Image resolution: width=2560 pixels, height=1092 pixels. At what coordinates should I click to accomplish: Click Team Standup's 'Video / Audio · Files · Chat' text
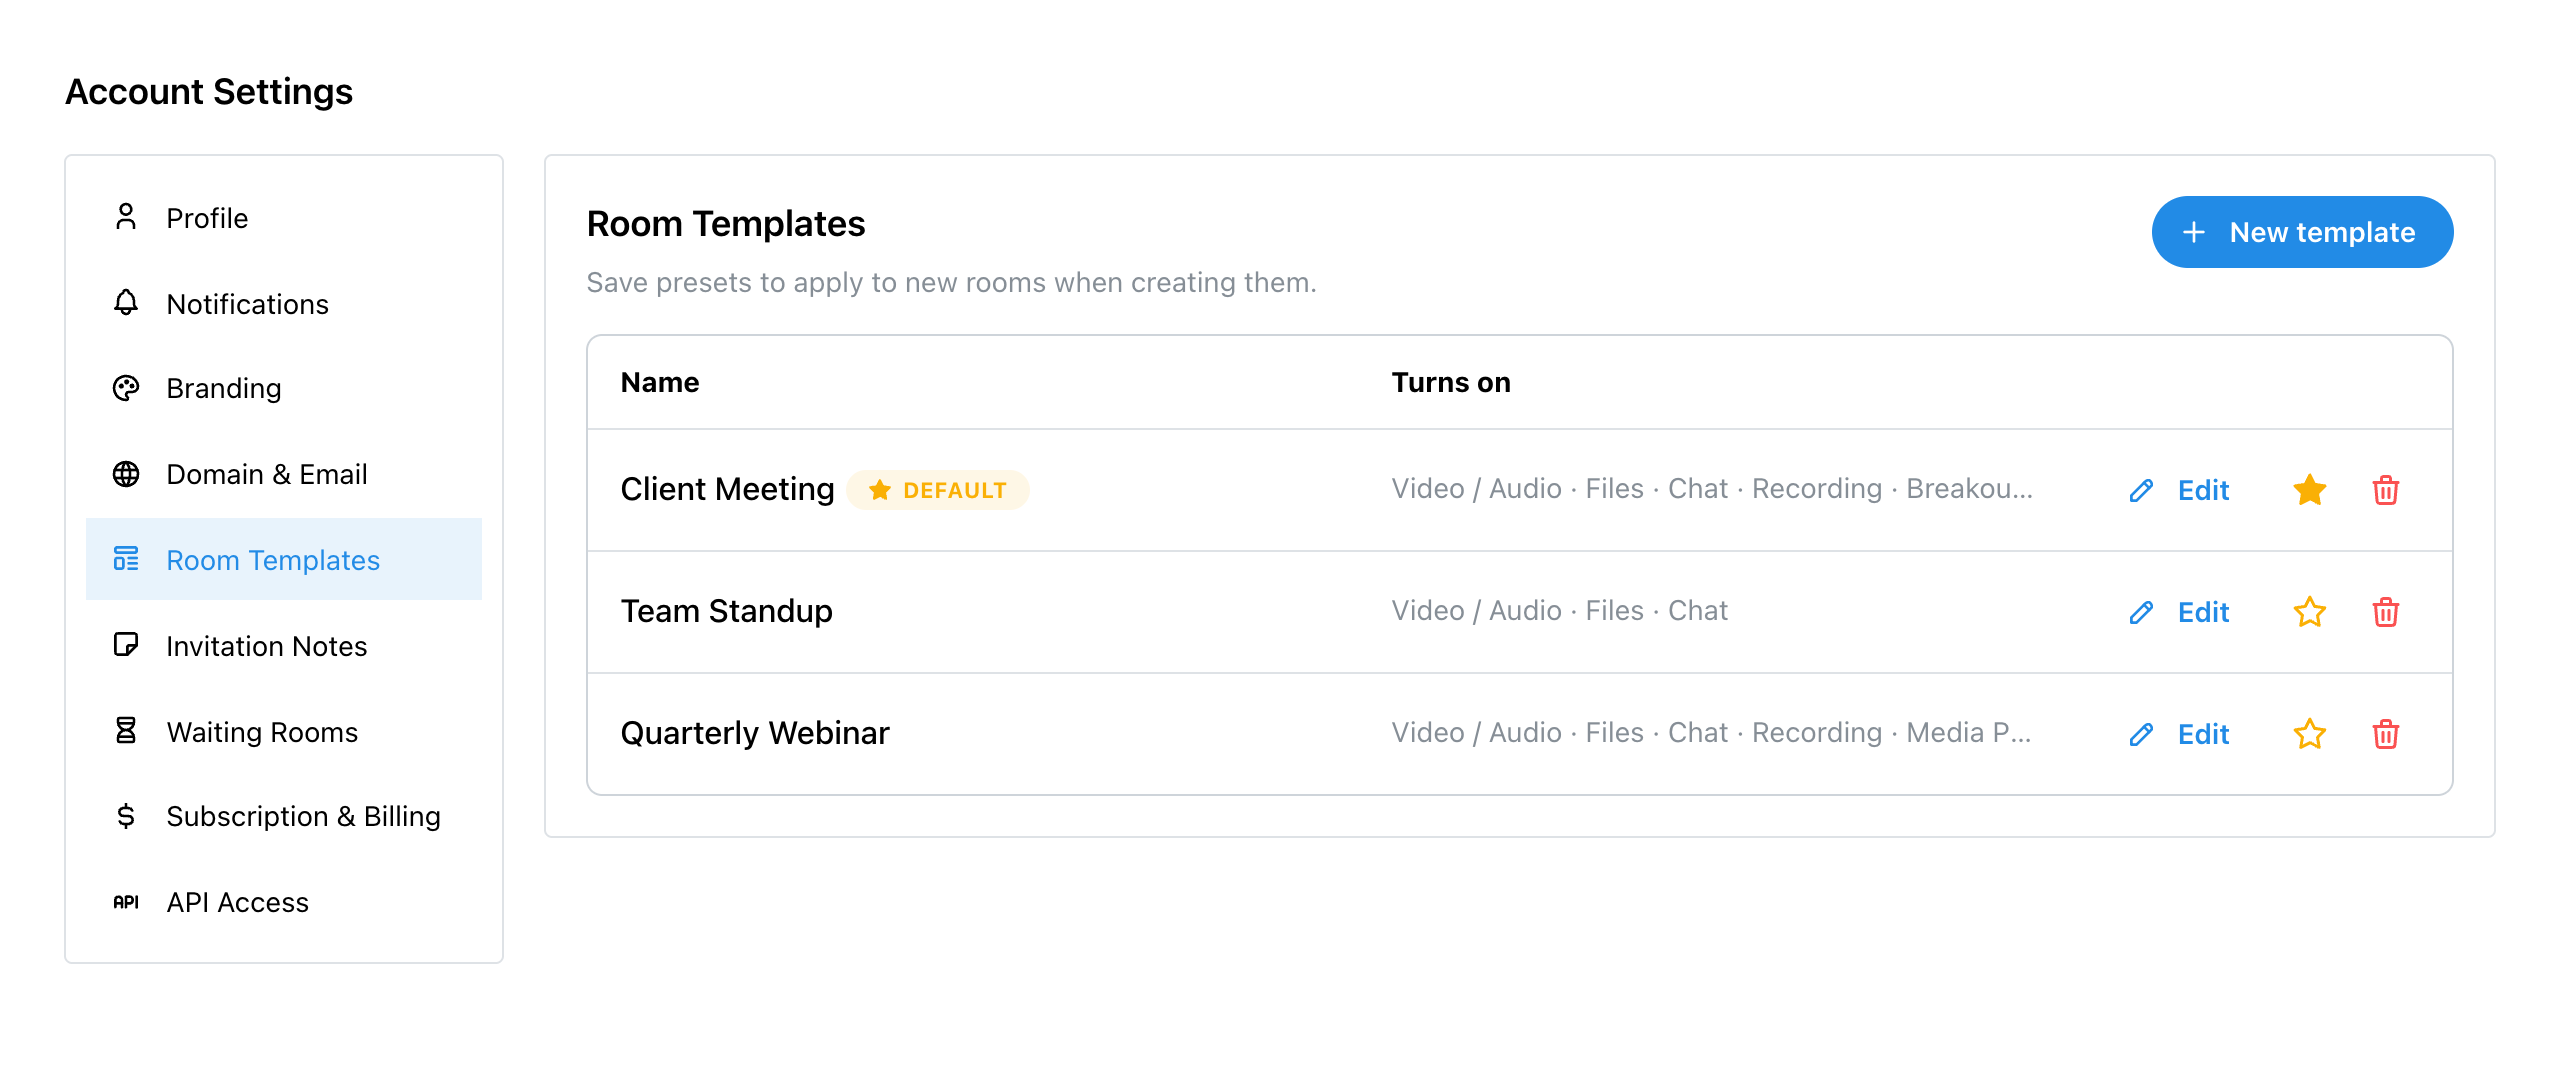click(1559, 610)
